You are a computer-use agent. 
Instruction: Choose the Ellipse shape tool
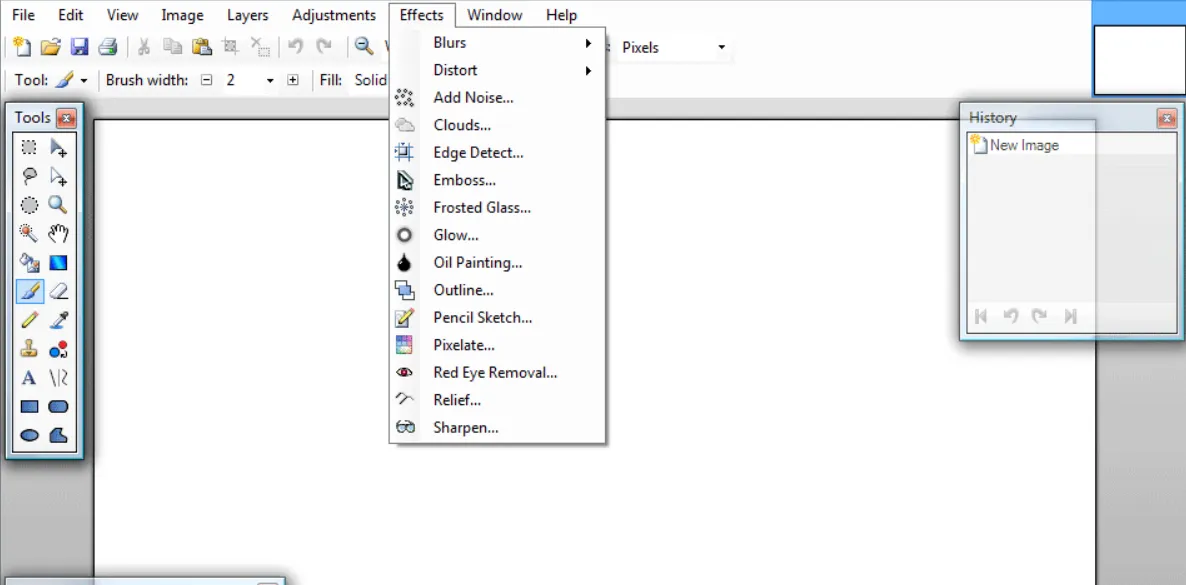(30, 436)
